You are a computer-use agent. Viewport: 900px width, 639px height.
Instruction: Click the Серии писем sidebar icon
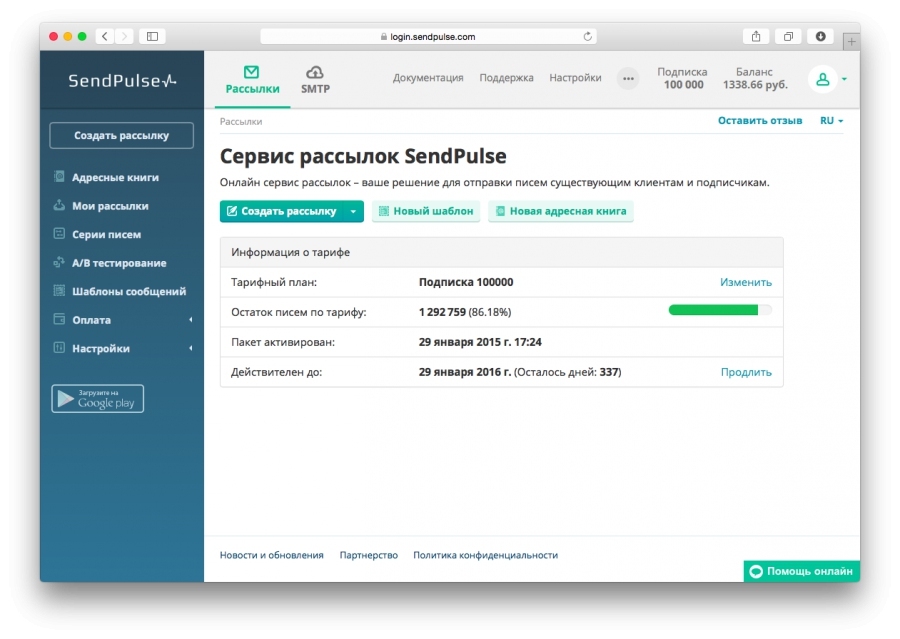[59, 234]
